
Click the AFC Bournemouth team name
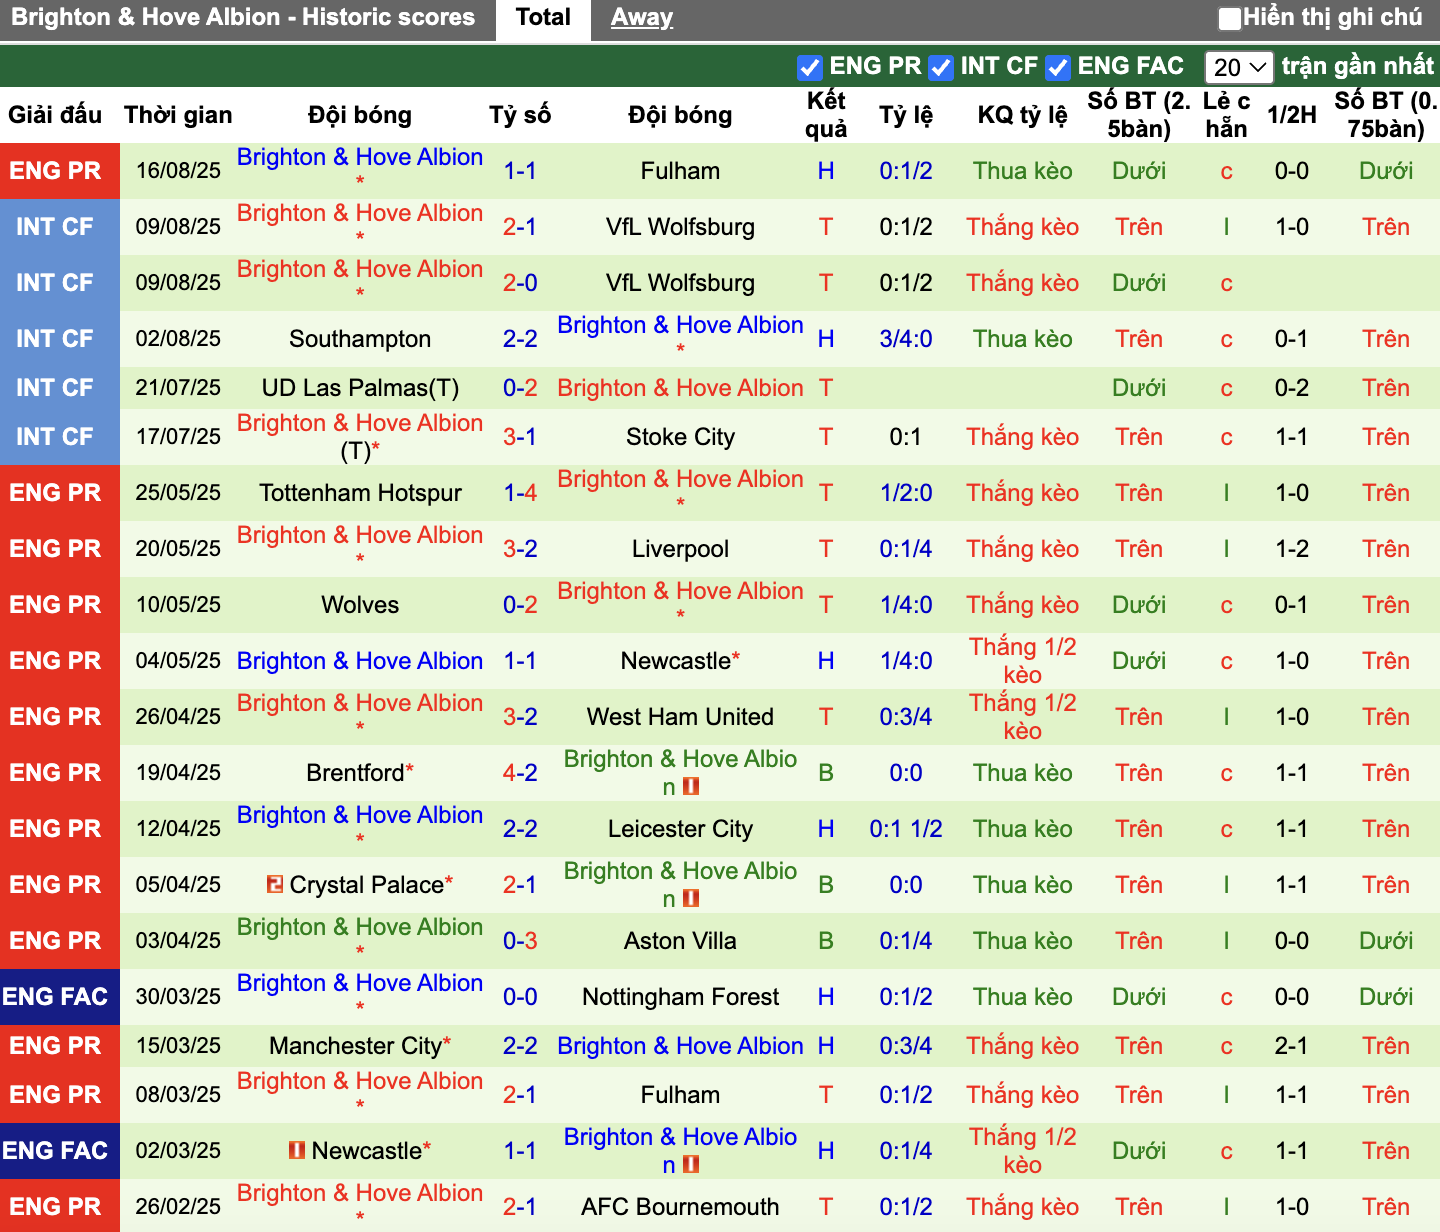680,1207
